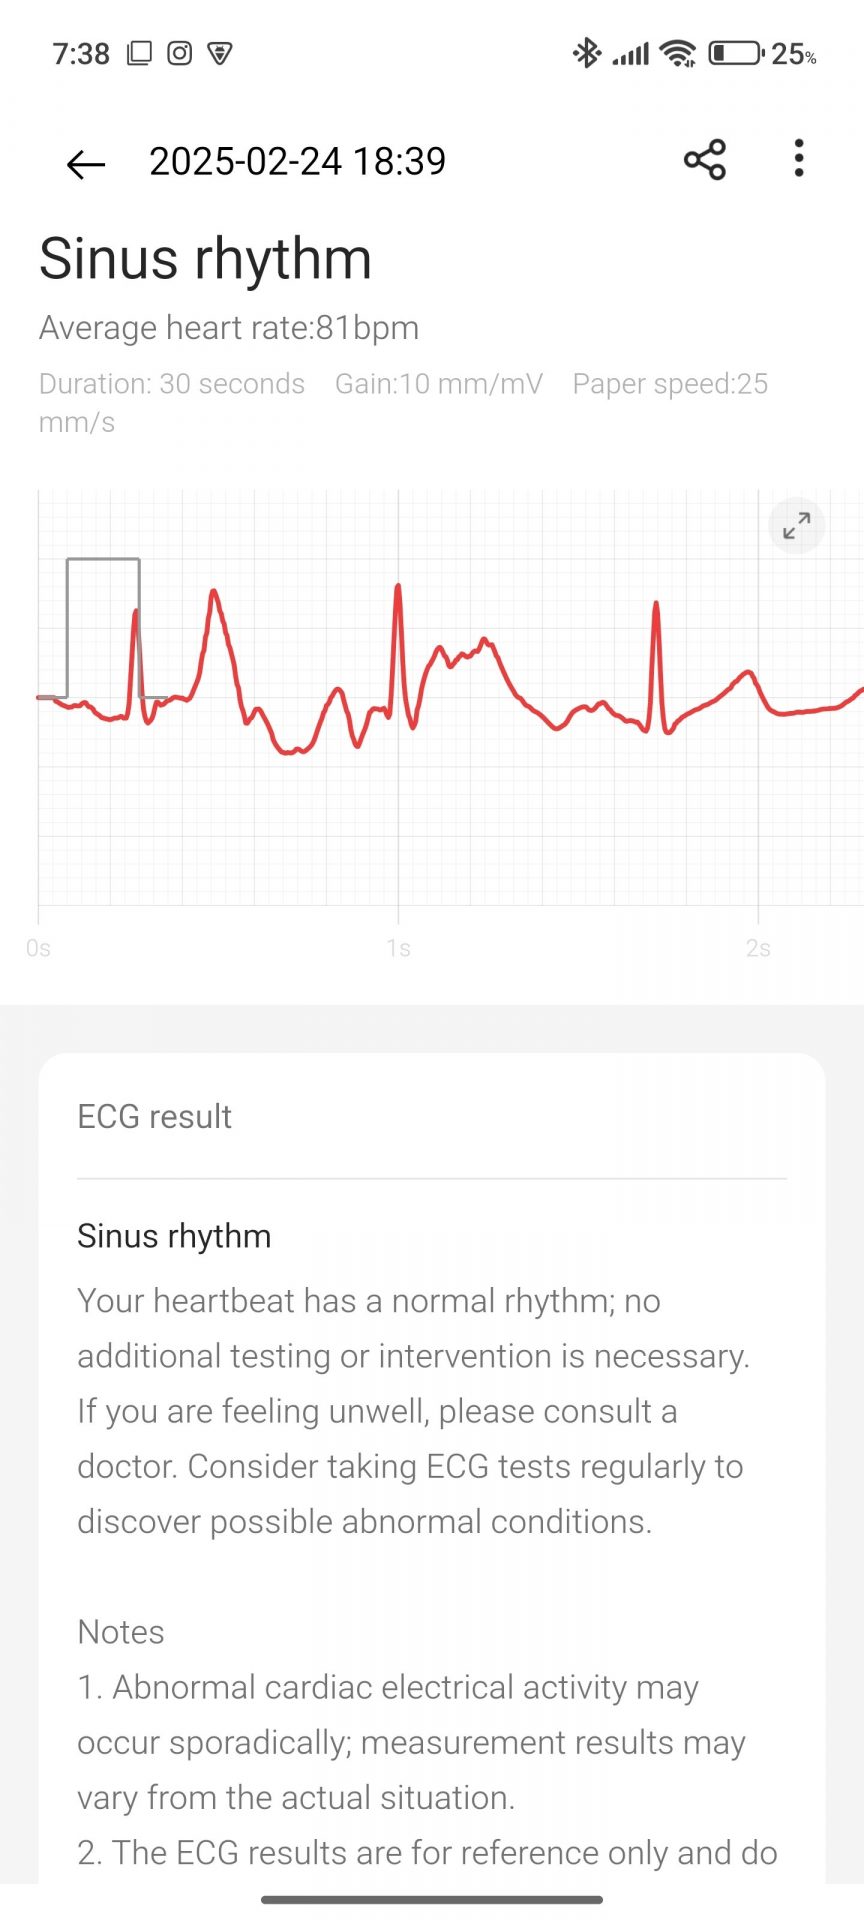Viewport: 864px width, 1920px height.
Task: Tap the Average heart rate 81bpm text
Action: [x=229, y=328]
